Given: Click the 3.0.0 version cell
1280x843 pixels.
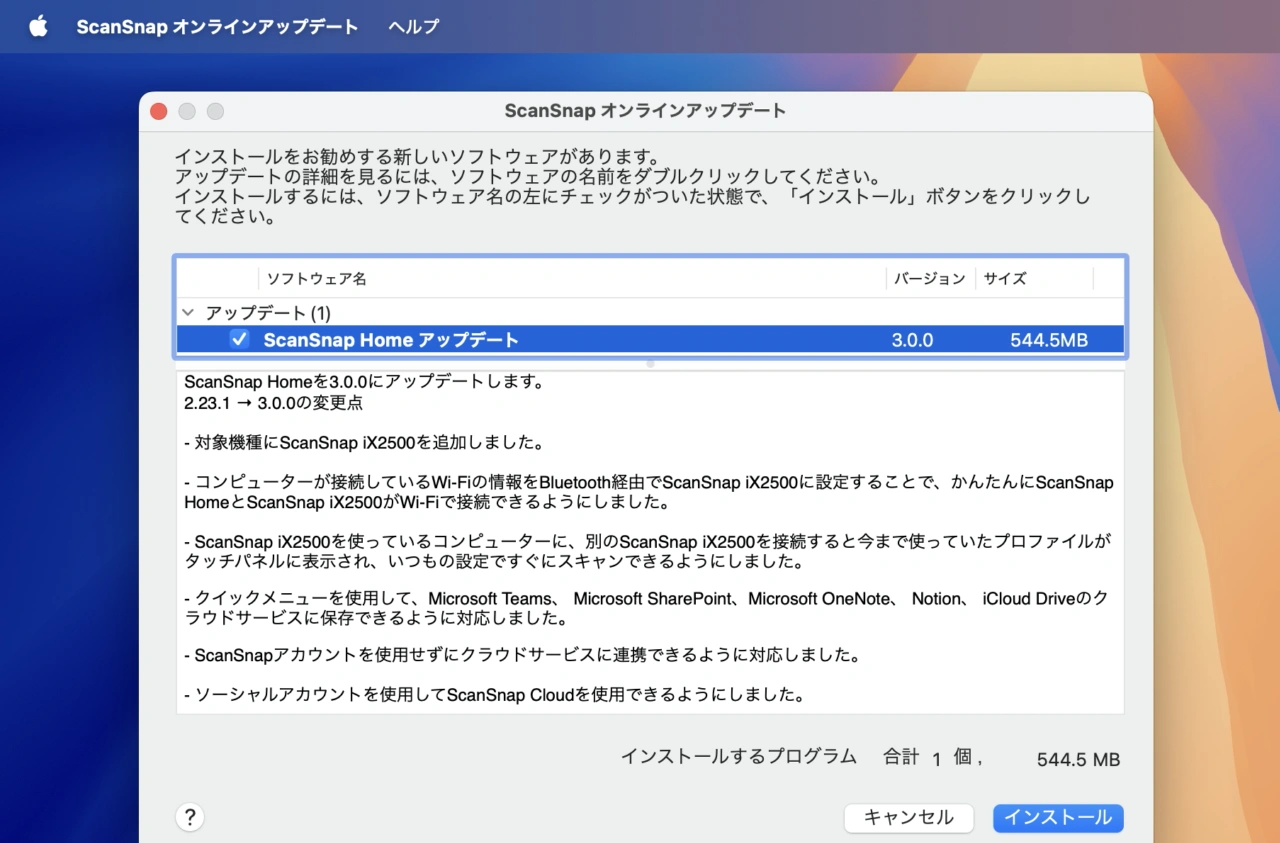Looking at the screenshot, I should (x=912, y=340).
